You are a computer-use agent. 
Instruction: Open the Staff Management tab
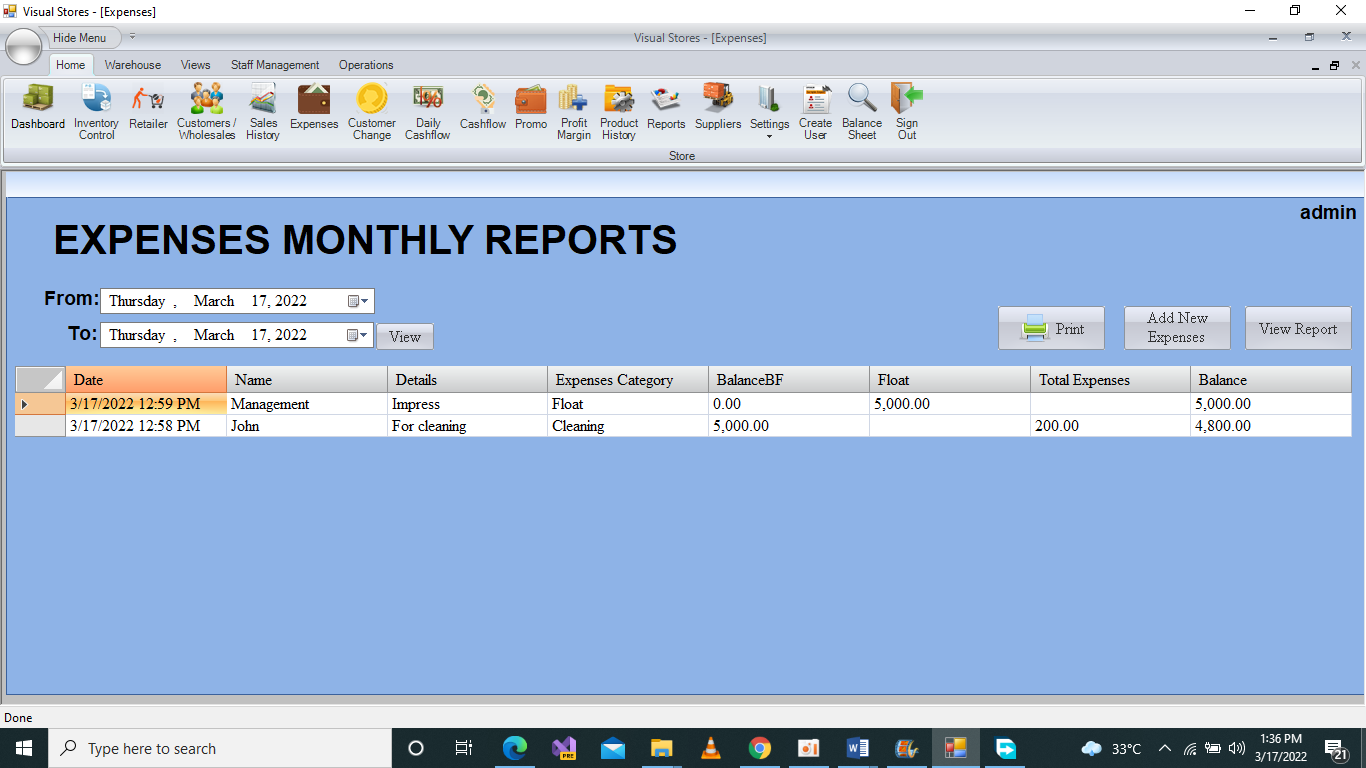275,65
